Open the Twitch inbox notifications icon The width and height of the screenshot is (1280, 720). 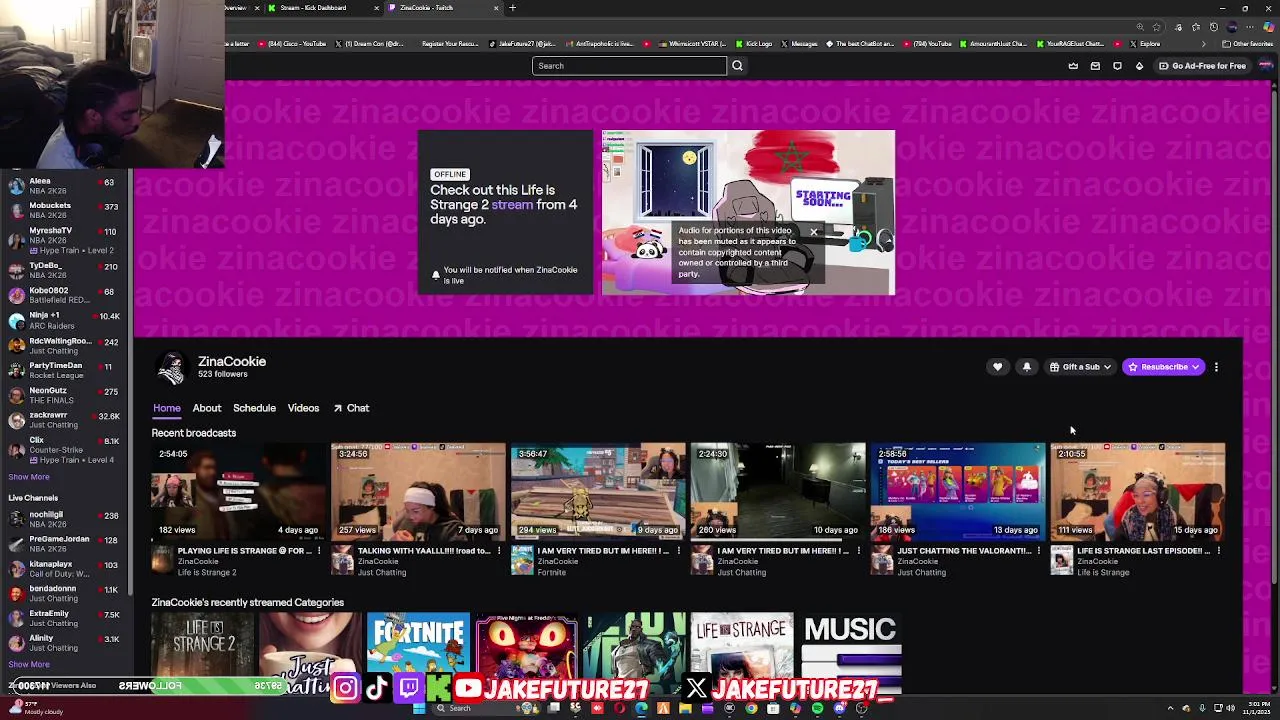tap(1095, 66)
